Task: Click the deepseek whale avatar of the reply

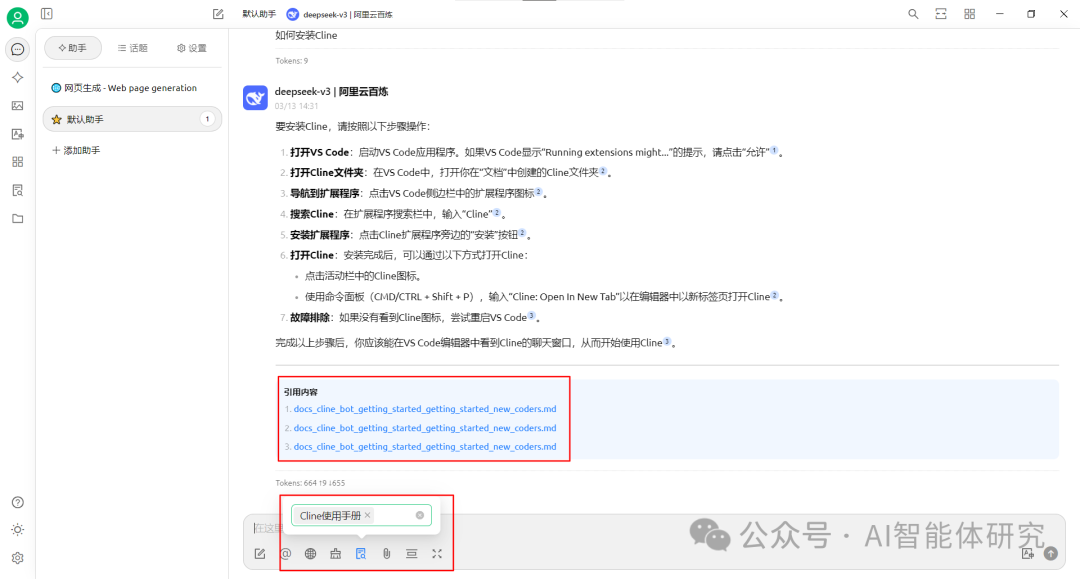Action: pyautogui.click(x=256, y=98)
